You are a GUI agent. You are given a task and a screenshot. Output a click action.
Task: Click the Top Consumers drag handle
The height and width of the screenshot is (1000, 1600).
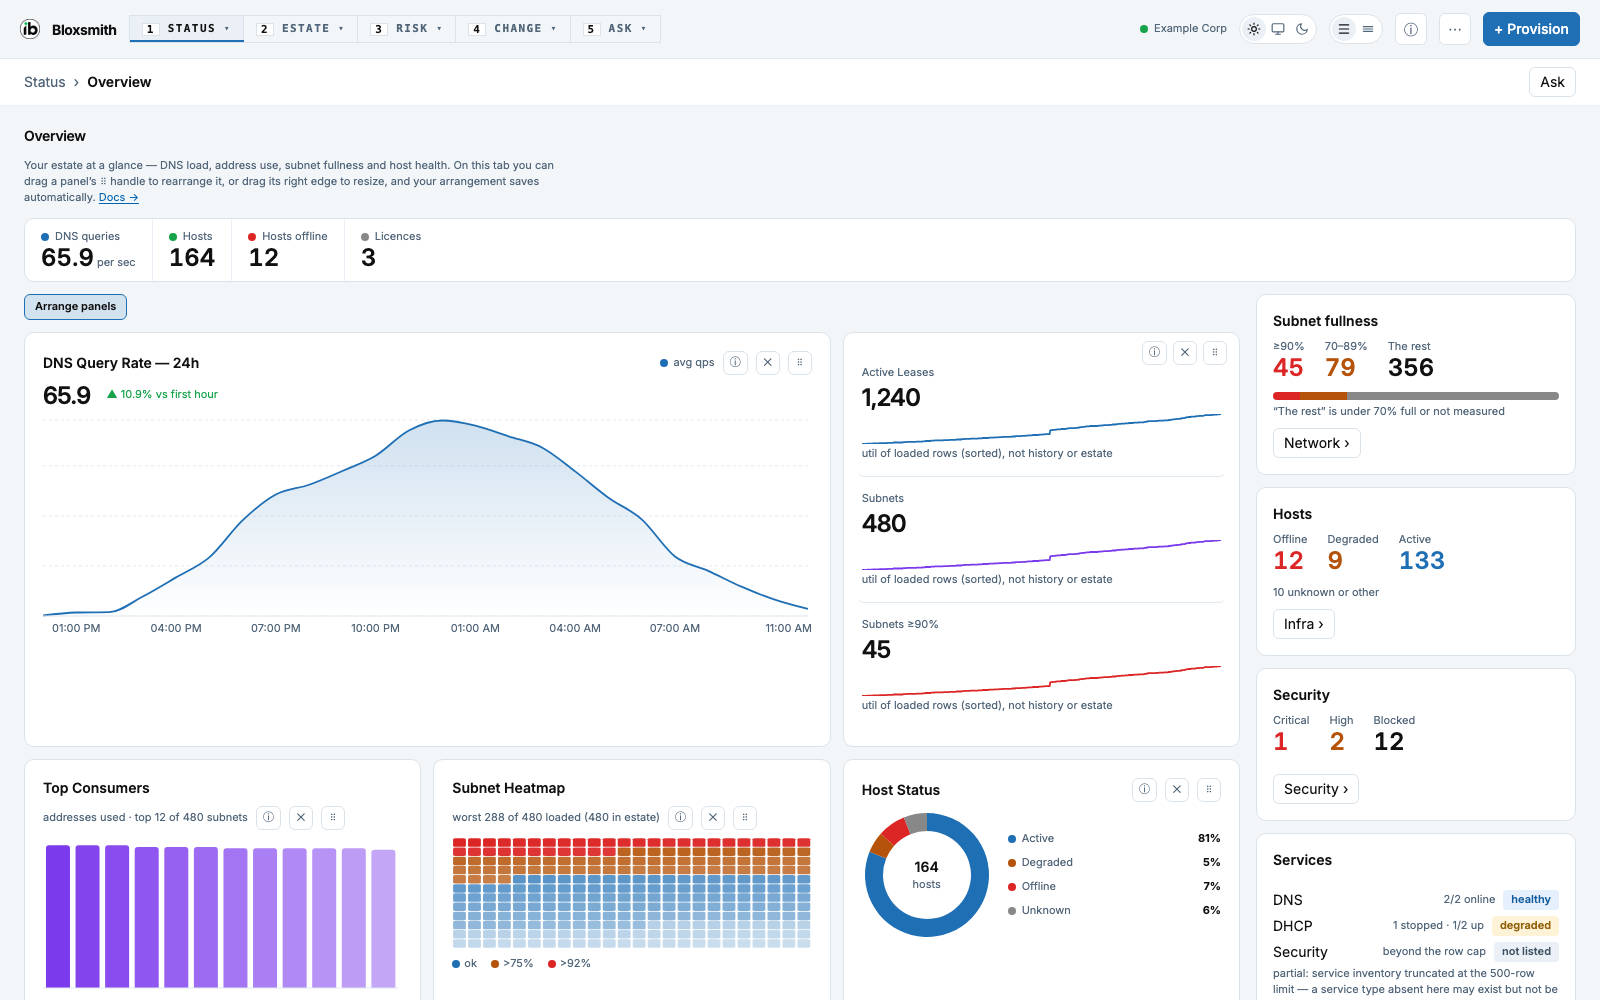(x=333, y=817)
